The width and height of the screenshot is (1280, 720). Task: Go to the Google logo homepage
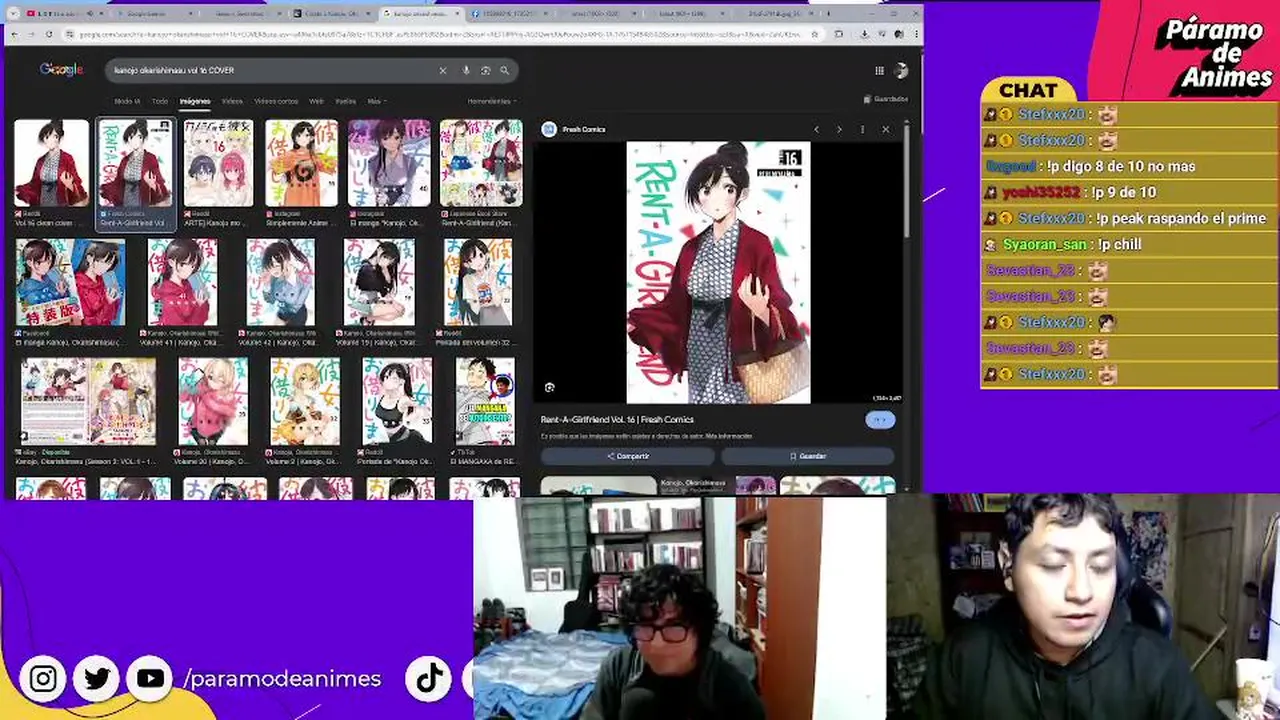[61, 70]
